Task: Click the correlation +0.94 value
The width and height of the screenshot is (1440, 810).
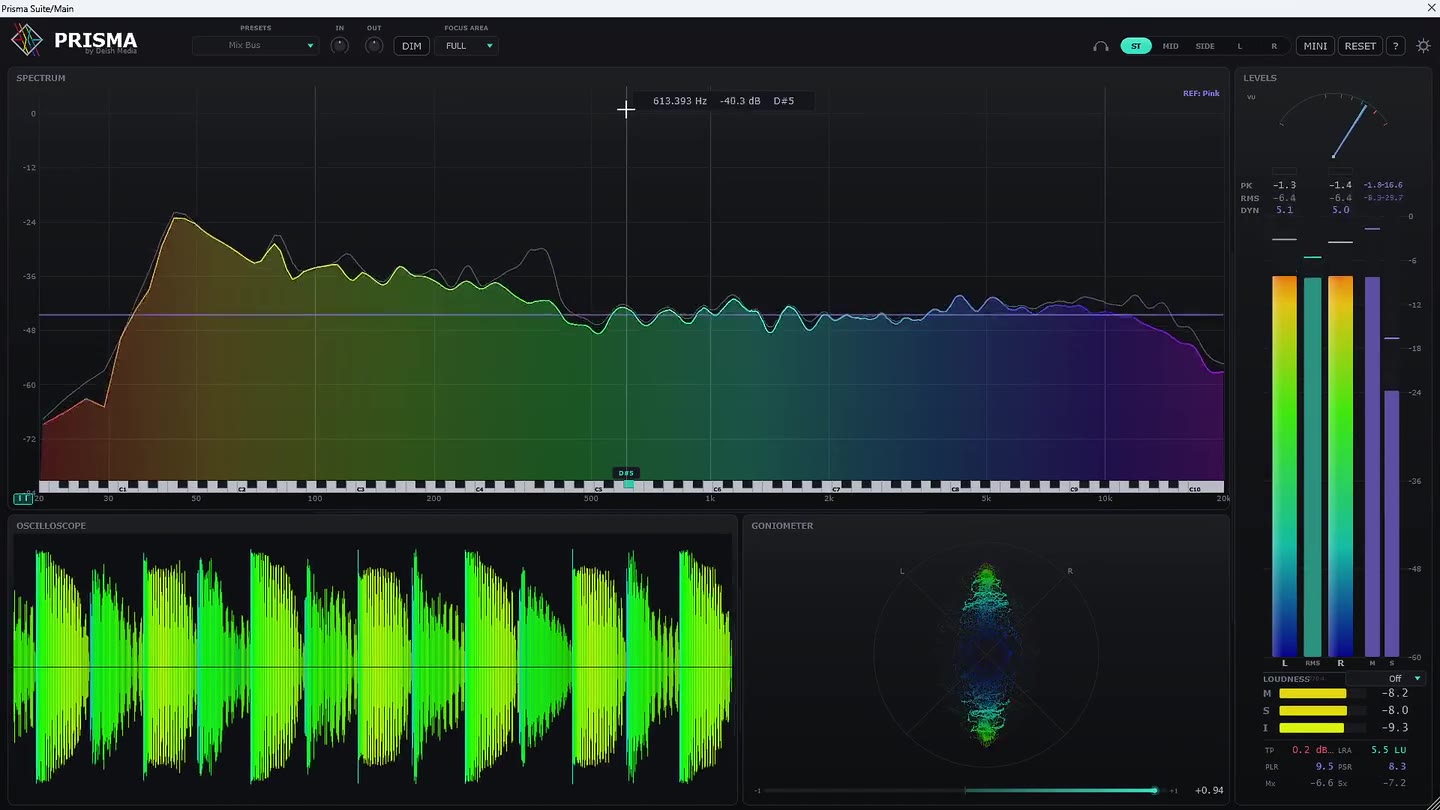Action: point(1210,790)
